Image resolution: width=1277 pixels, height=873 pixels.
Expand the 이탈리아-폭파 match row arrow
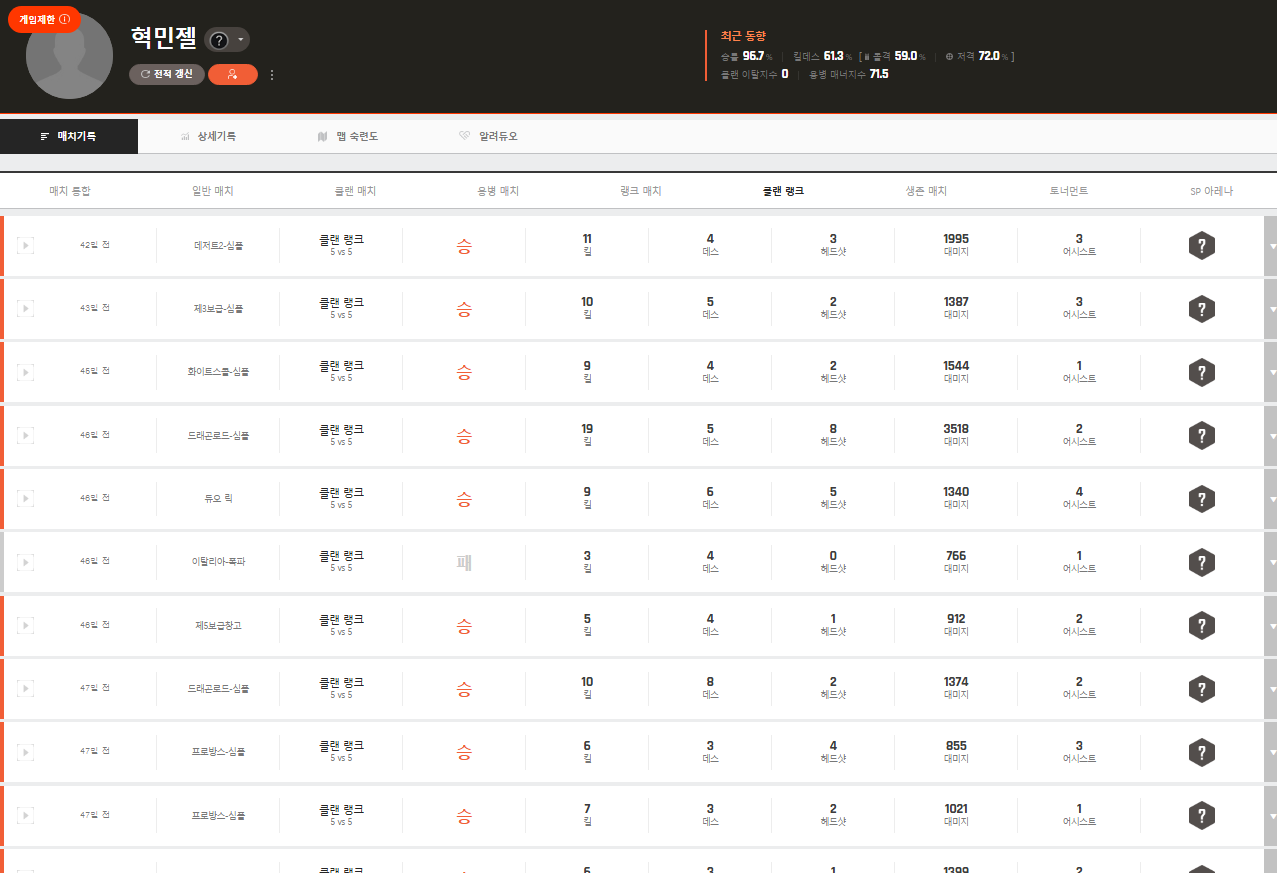click(x=1270, y=563)
